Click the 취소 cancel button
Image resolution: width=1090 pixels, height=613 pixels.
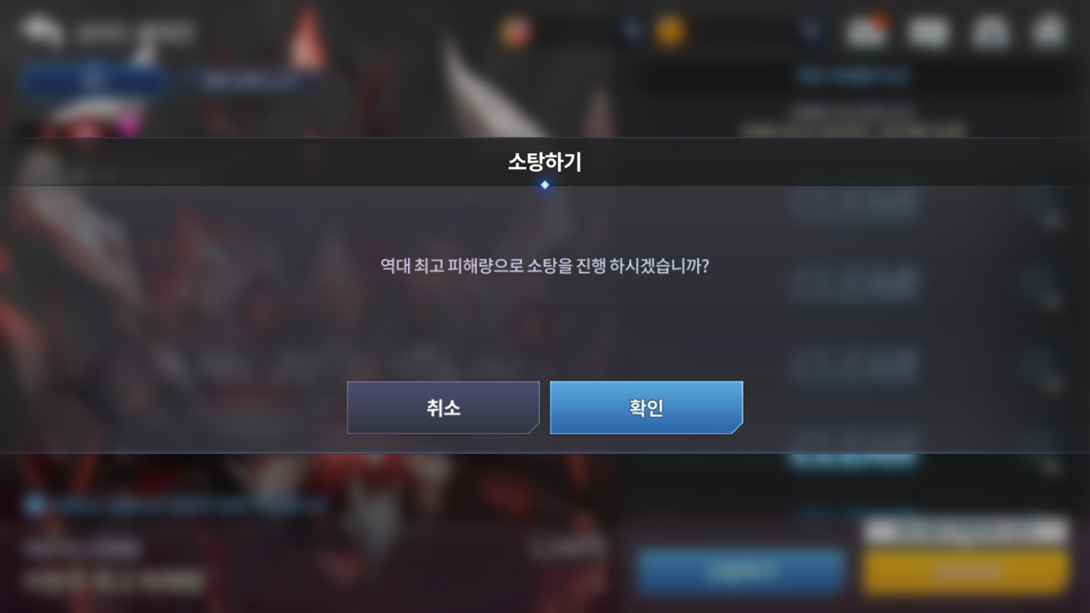tap(443, 407)
